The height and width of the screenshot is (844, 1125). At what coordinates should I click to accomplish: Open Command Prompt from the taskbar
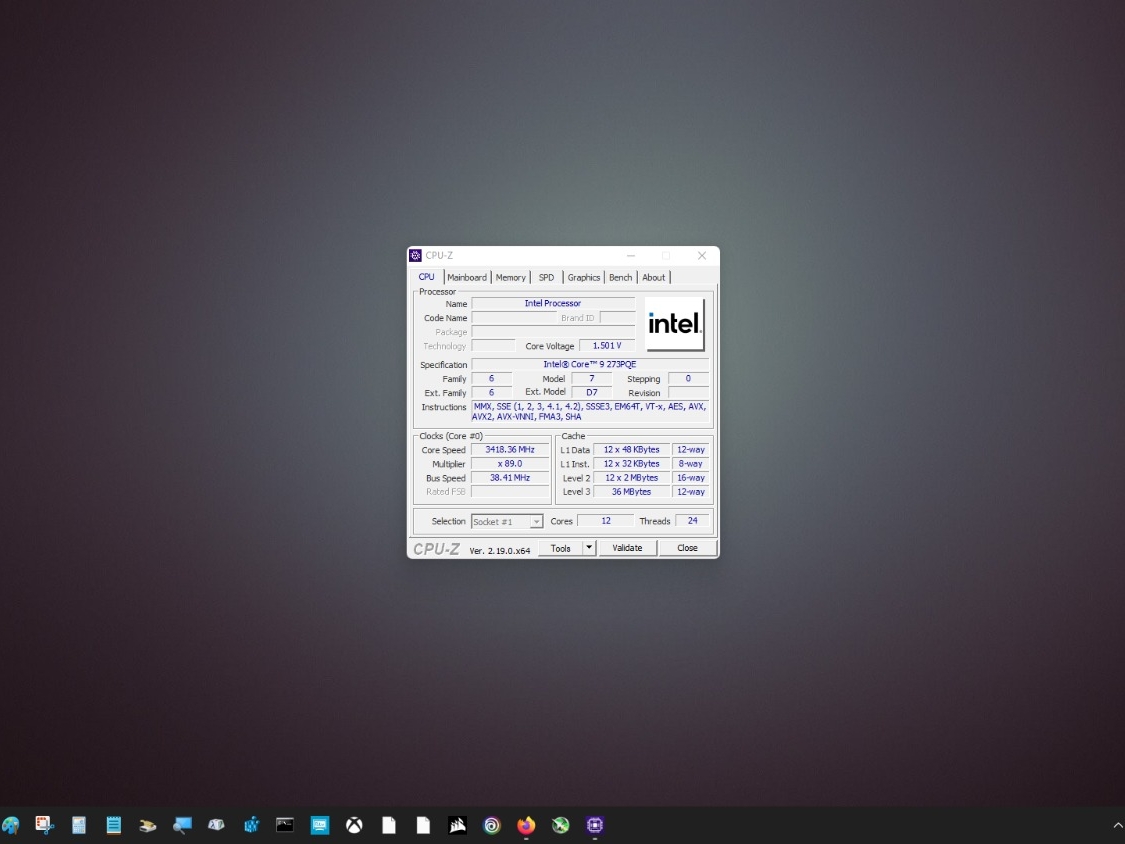pyautogui.click(x=285, y=825)
